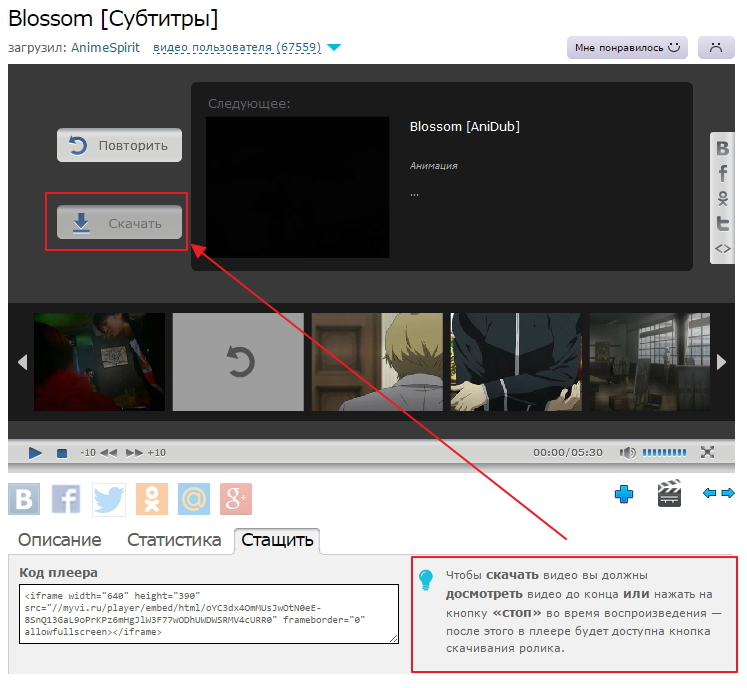747x688 pixels.
Task: Click the play button in player
Action: click(35, 452)
